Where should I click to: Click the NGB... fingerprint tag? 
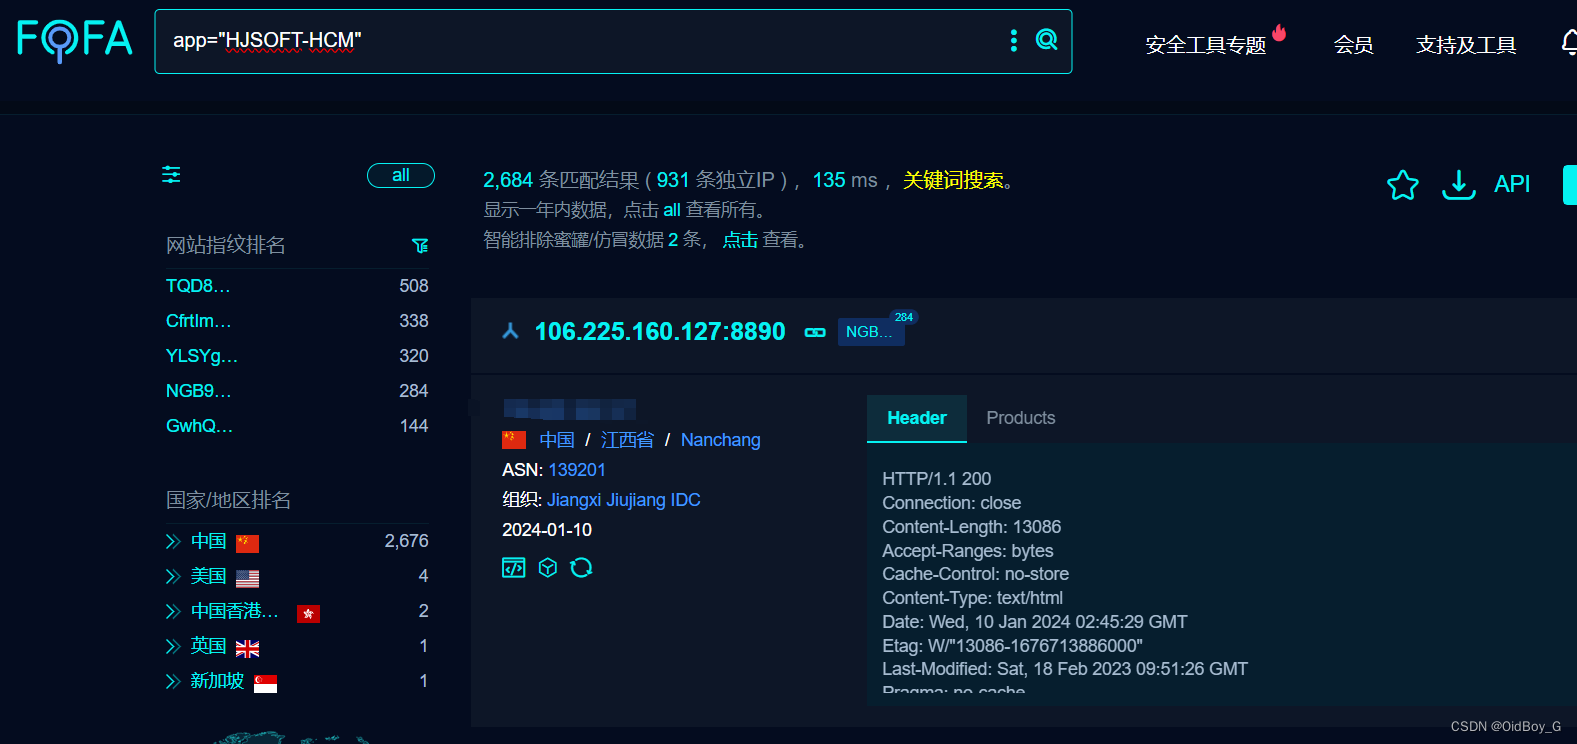871,332
